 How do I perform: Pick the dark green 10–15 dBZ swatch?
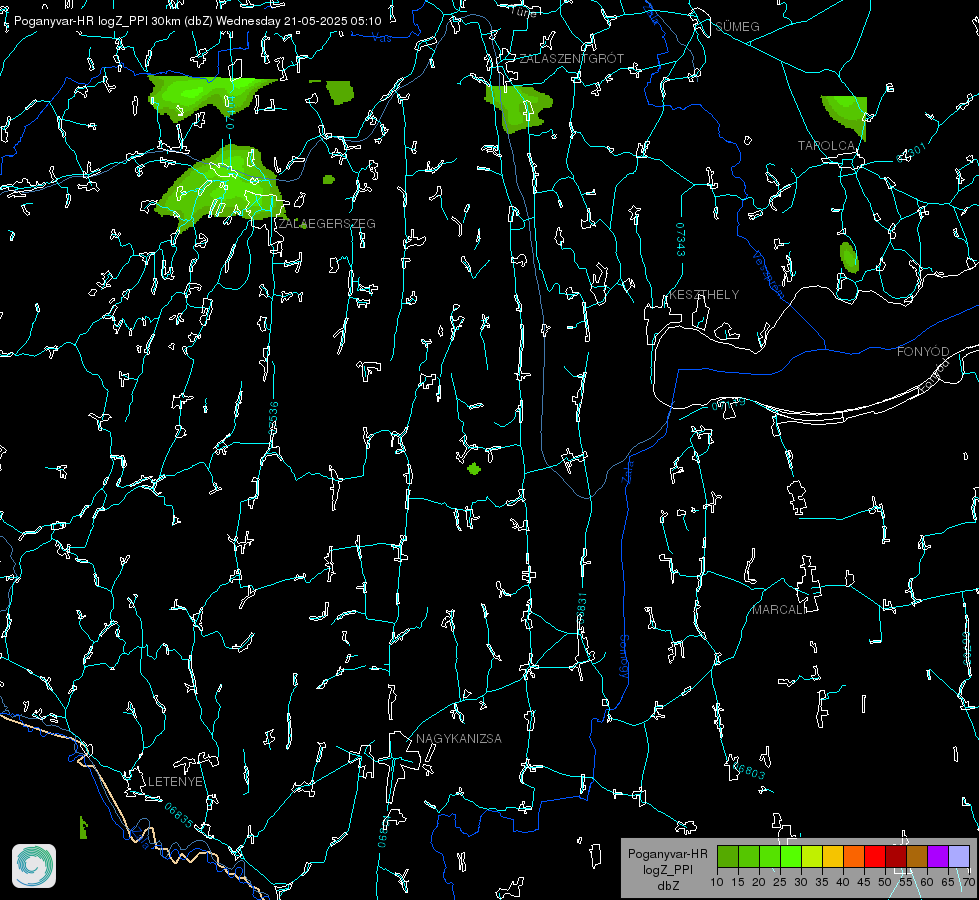click(x=728, y=856)
